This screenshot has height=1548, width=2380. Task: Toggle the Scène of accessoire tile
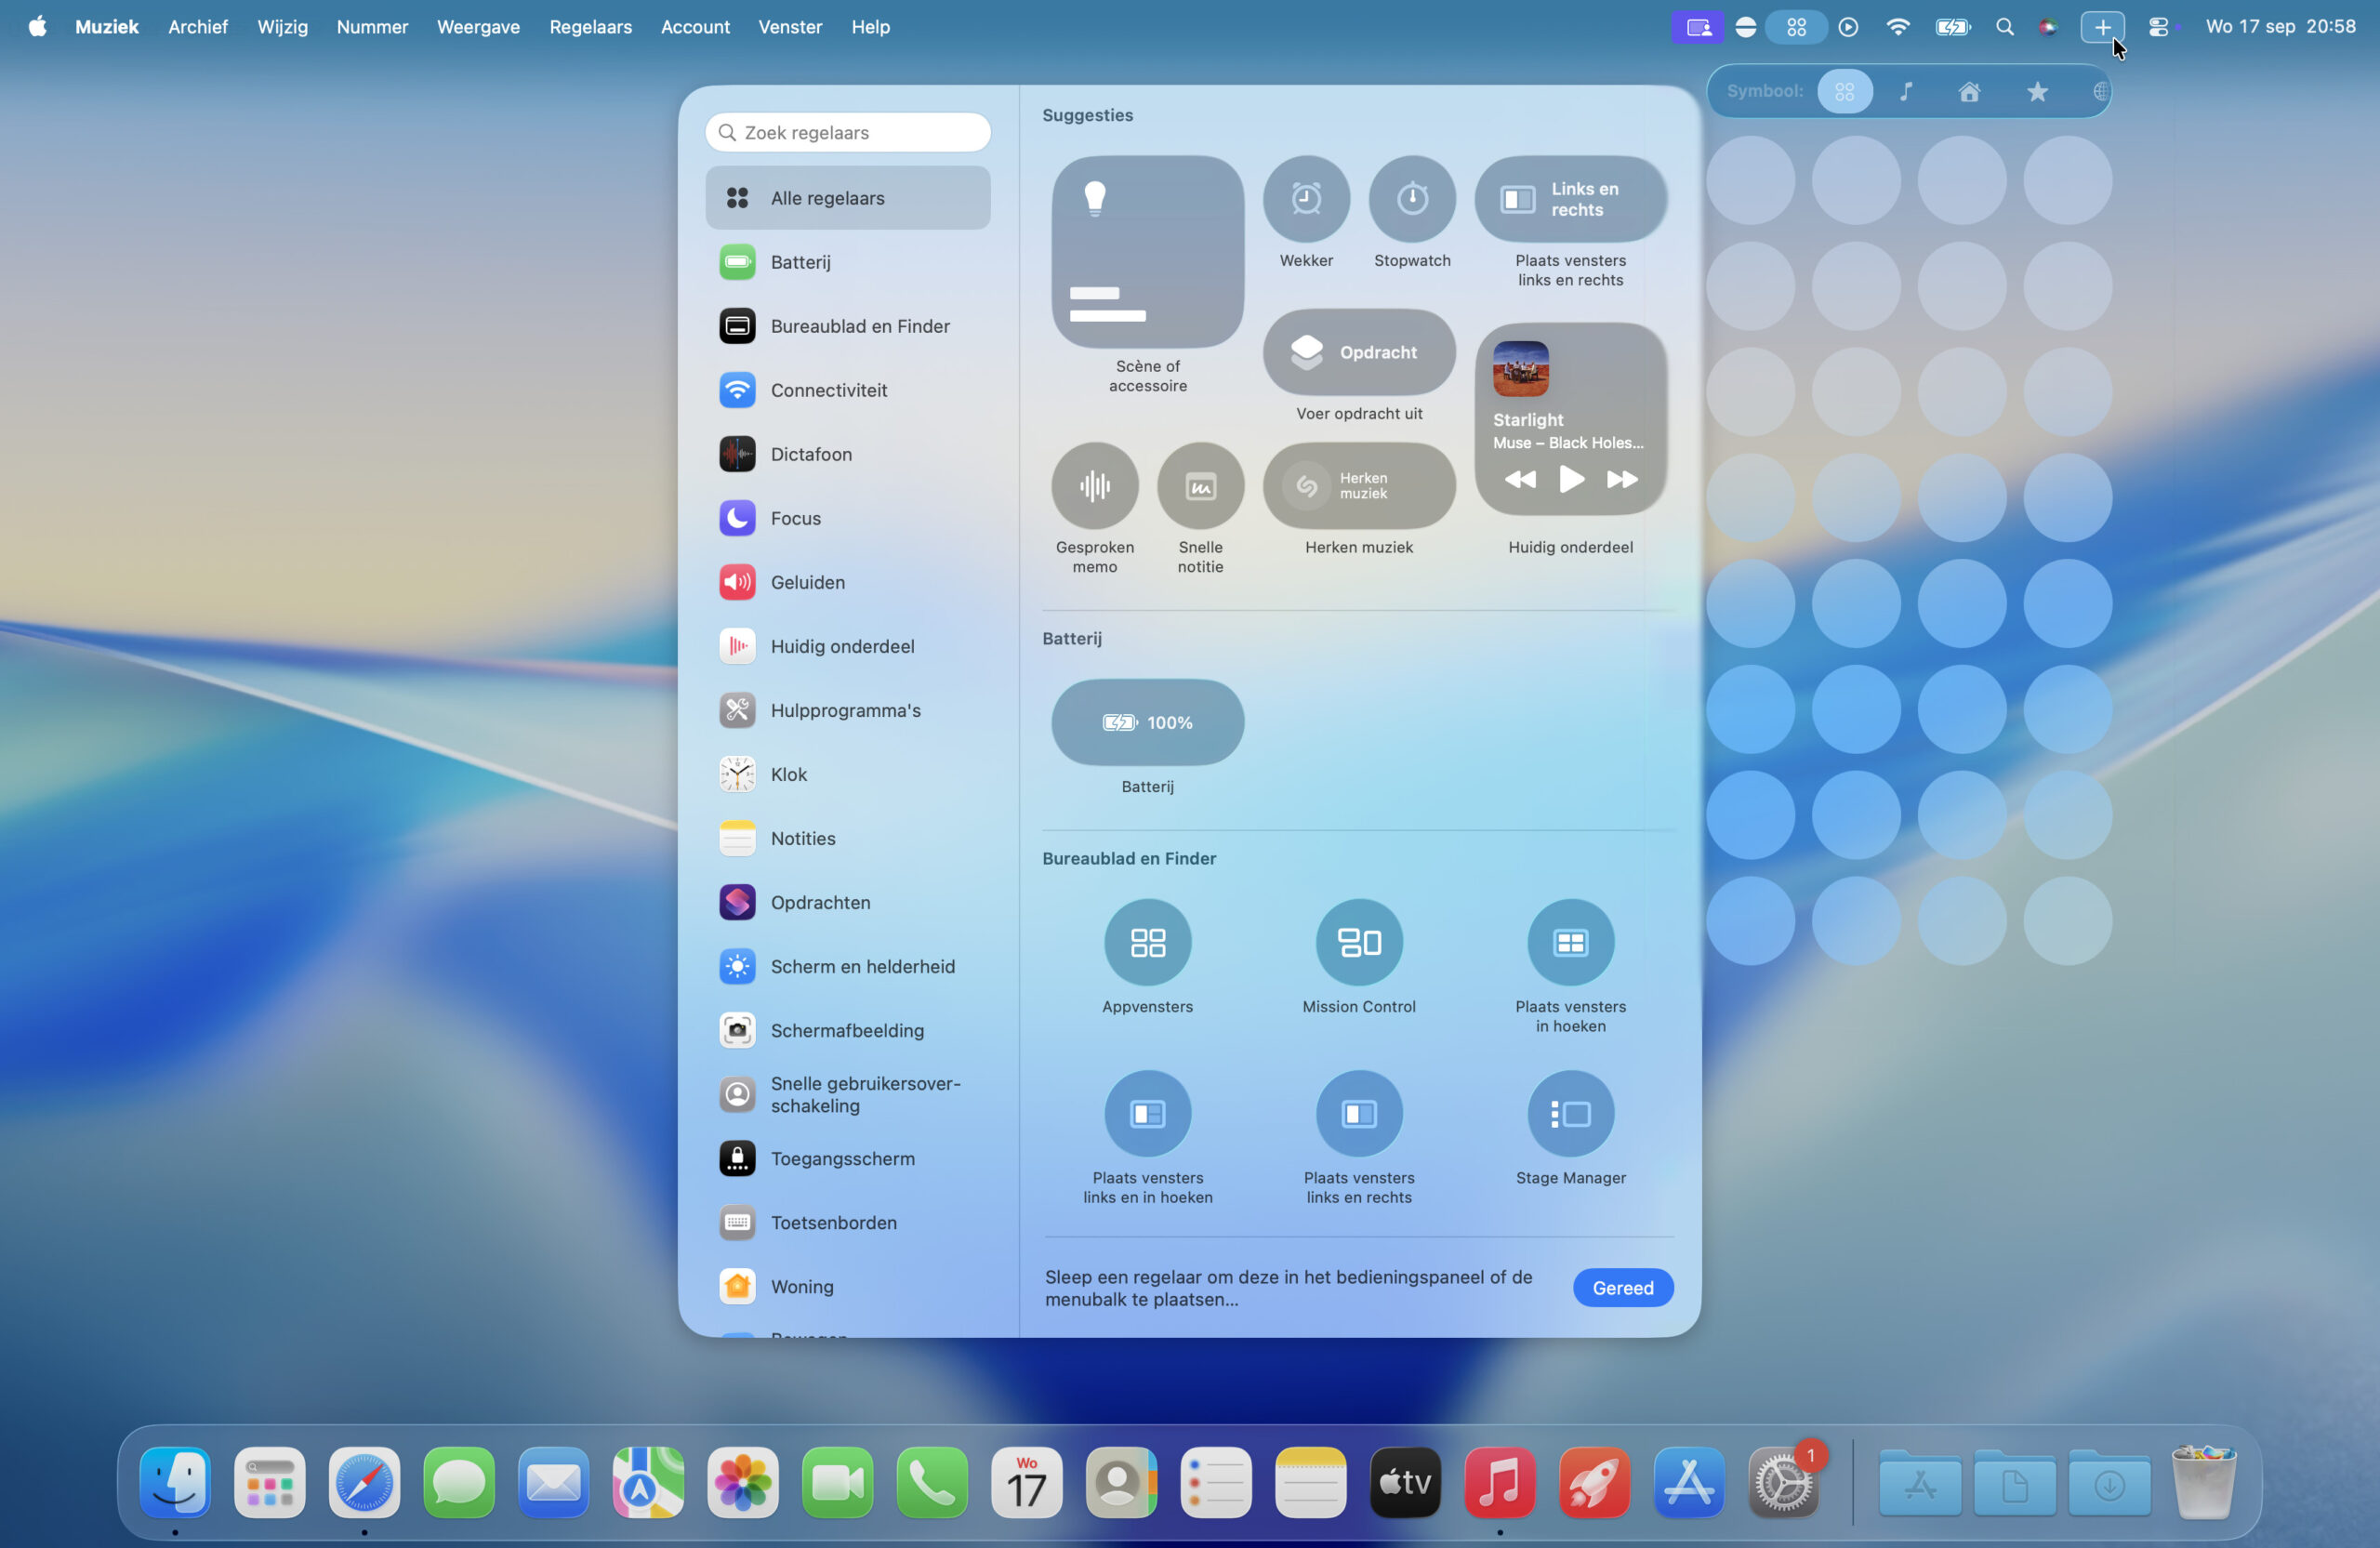click(1147, 252)
